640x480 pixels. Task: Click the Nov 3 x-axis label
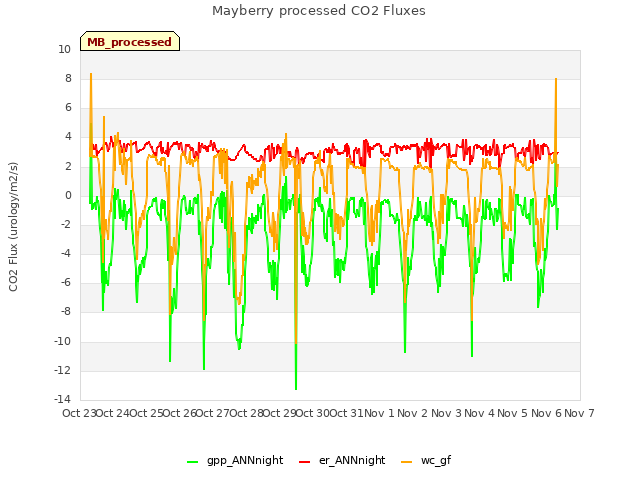(x=446, y=413)
